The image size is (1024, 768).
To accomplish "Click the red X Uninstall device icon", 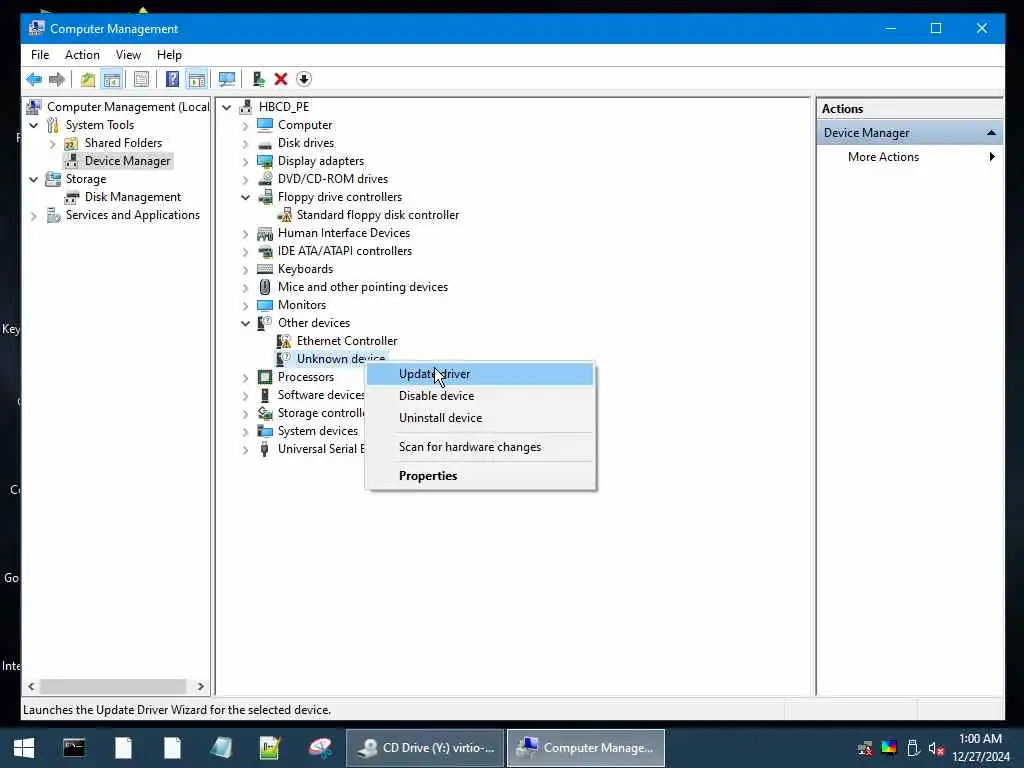I will pos(281,80).
